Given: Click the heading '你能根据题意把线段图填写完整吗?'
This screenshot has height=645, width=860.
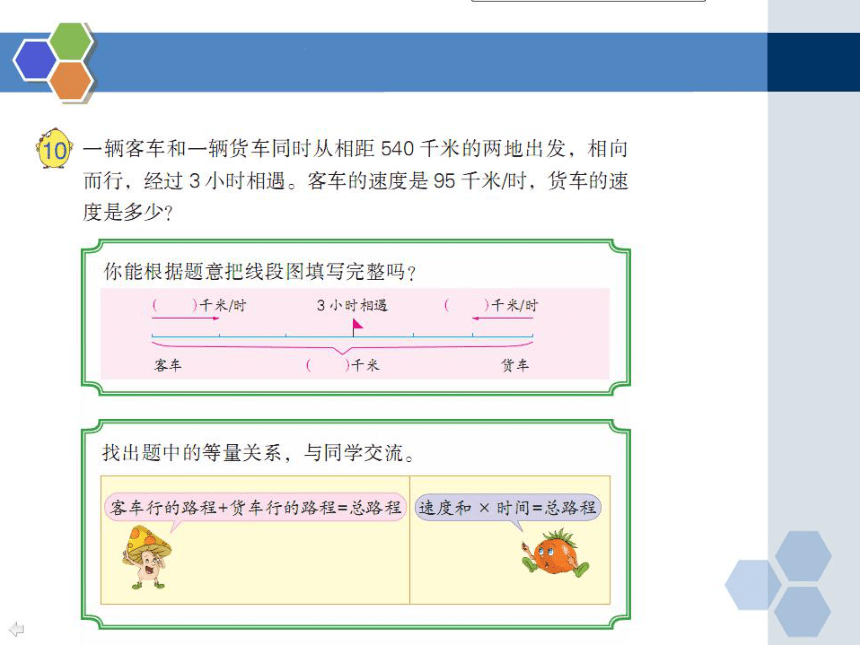Looking at the screenshot, I should [x=261, y=271].
